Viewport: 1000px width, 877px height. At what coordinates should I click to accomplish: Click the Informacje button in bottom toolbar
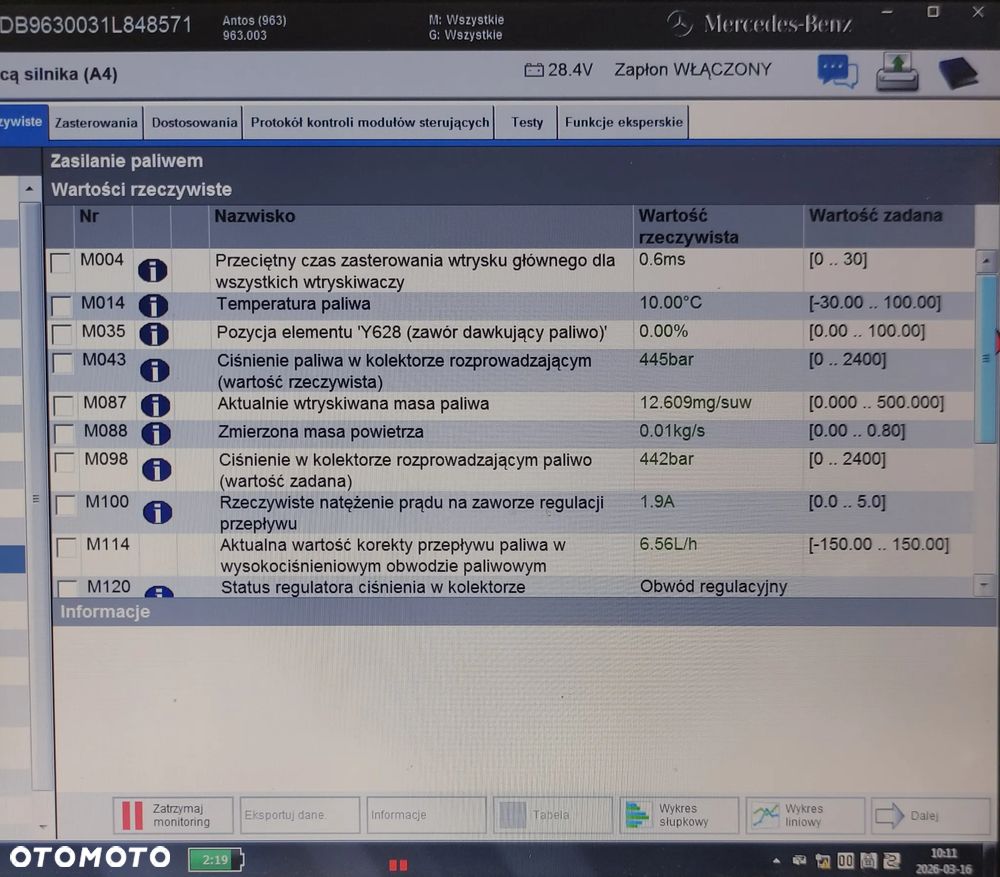click(x=426, y=815)
